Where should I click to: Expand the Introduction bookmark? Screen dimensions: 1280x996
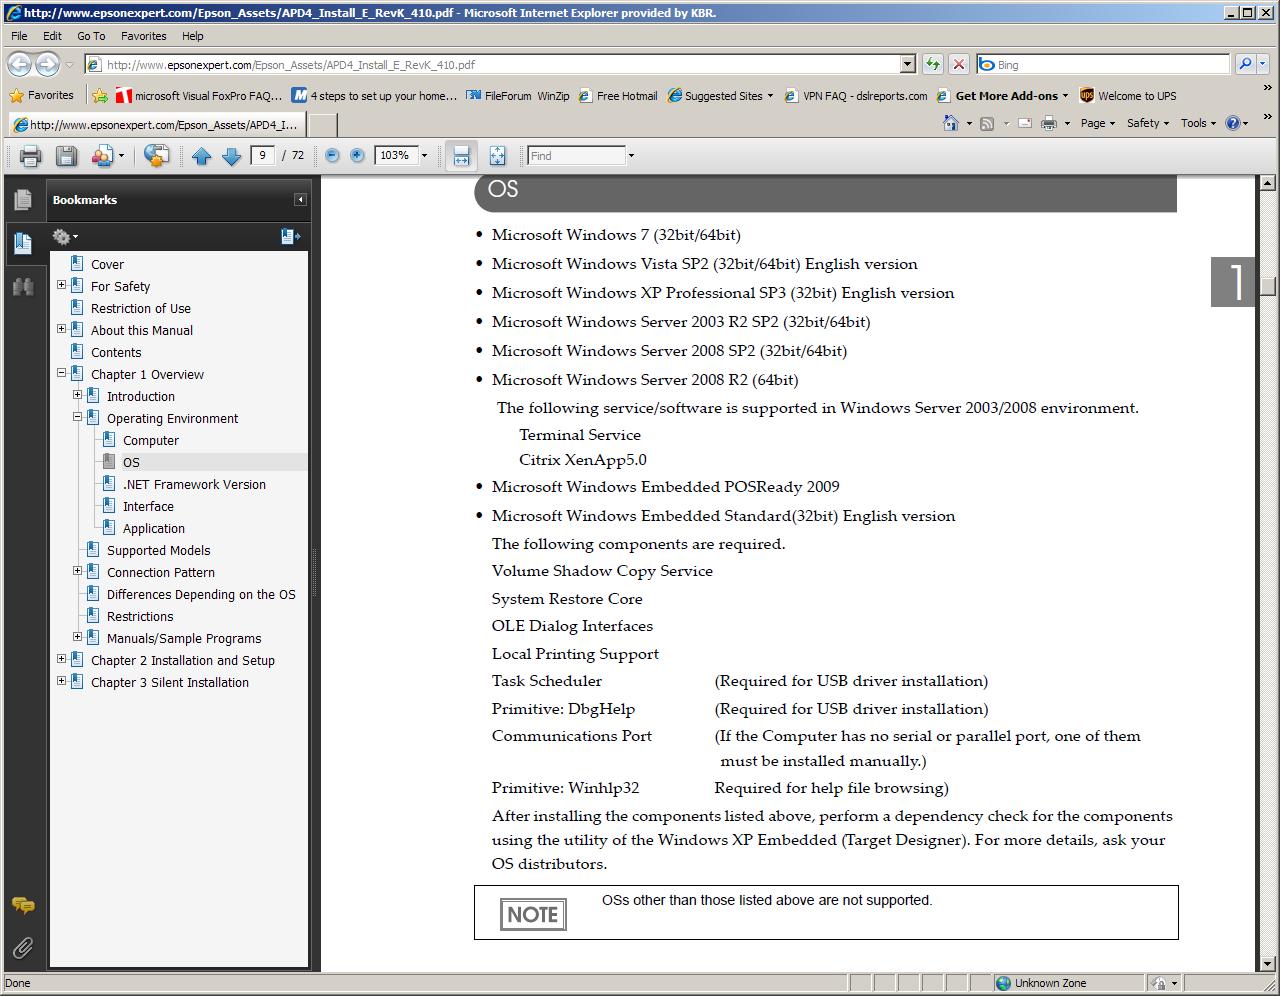77,395
